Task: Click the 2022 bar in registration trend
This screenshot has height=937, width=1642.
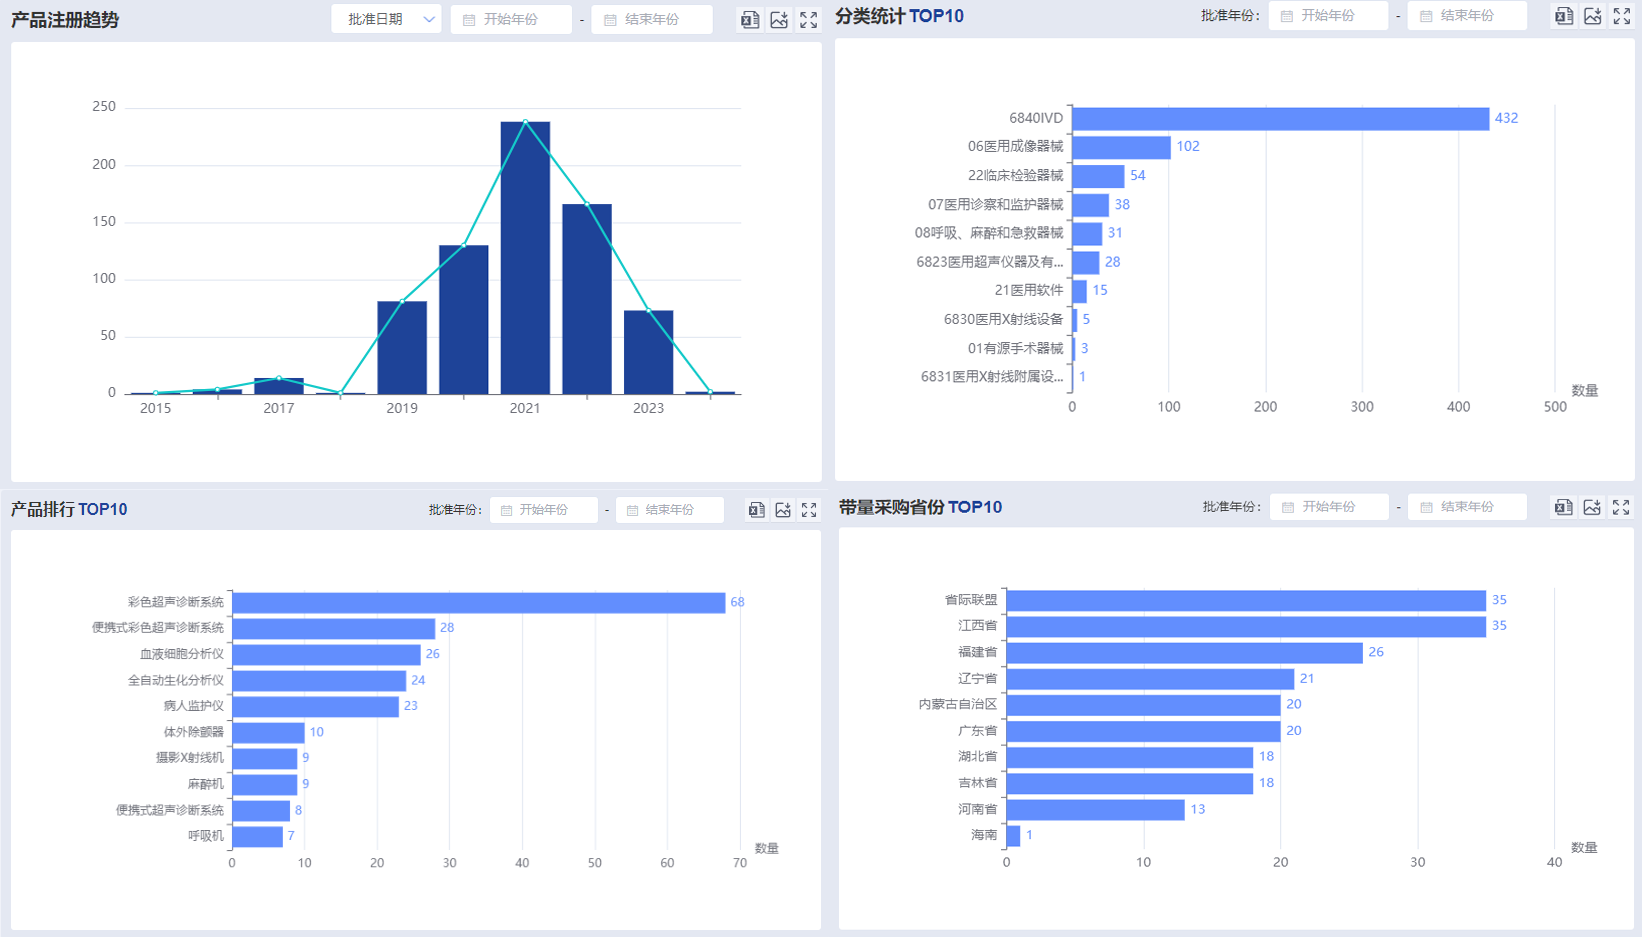Action: click(587, 299)
